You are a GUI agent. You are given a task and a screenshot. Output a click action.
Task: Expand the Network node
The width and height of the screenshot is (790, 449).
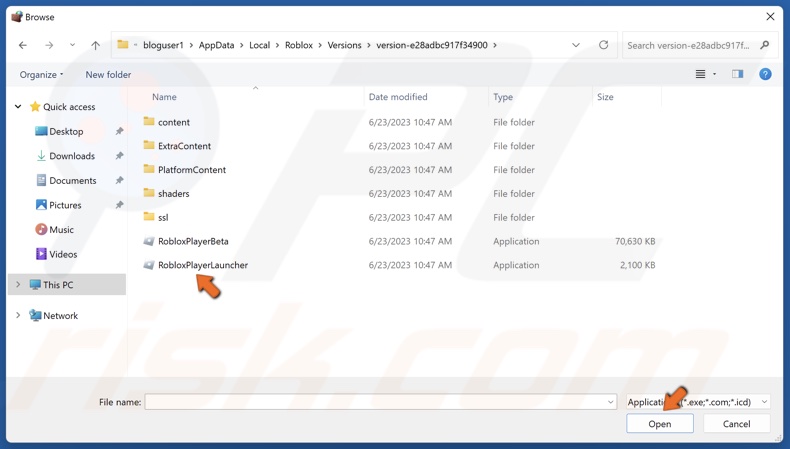pos(18,315)
